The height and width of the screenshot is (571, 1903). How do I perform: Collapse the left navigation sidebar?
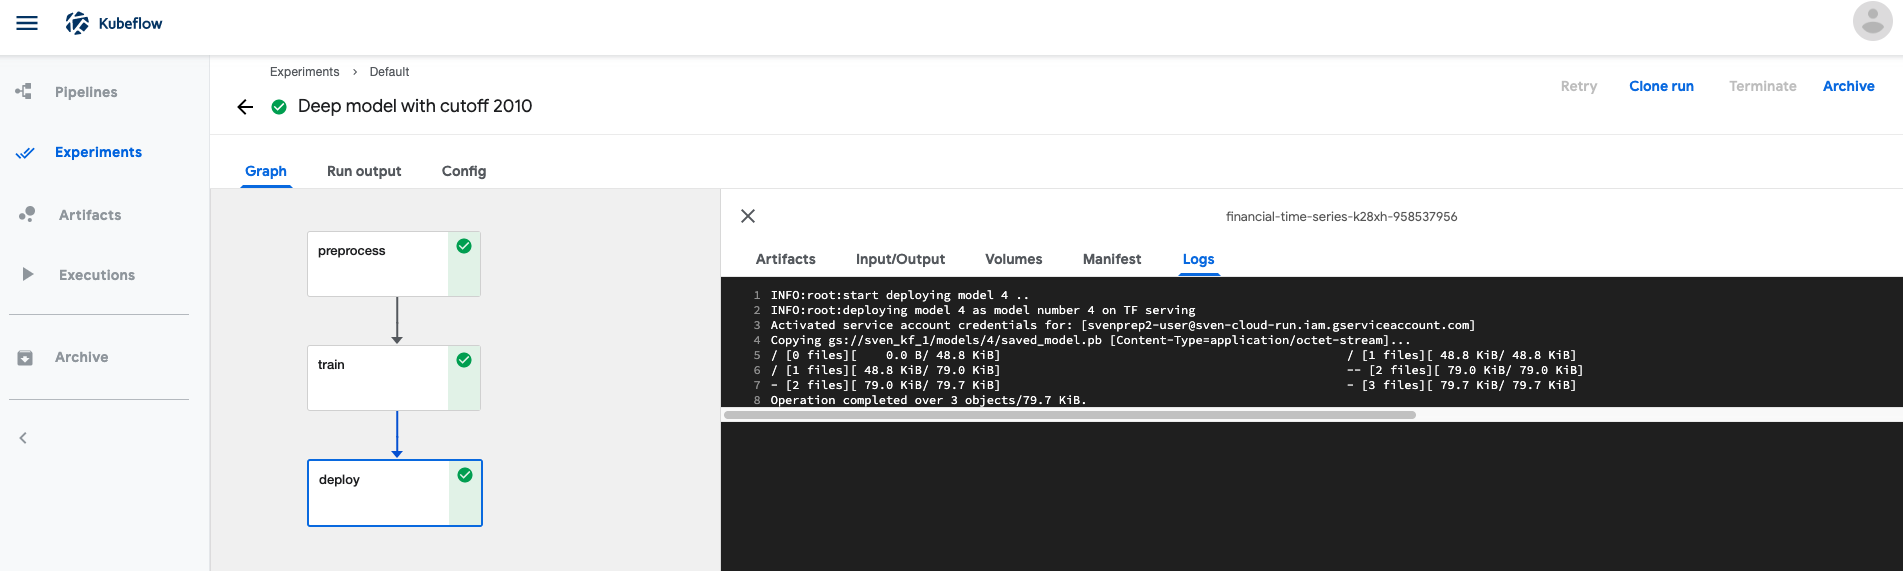[23, 438]
